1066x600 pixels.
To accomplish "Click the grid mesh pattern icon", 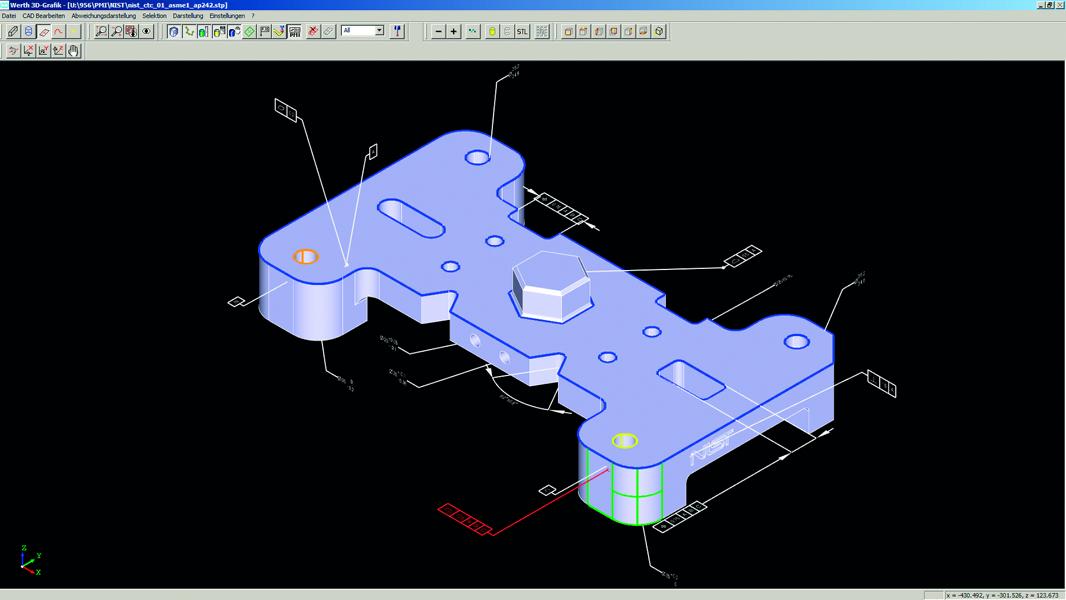I will (542, 31).
